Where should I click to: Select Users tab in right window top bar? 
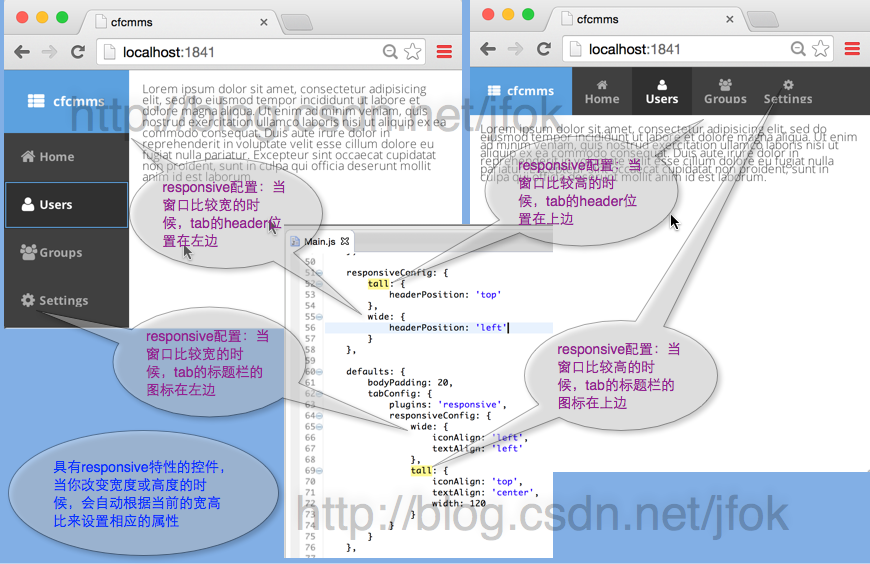[662, 92]
